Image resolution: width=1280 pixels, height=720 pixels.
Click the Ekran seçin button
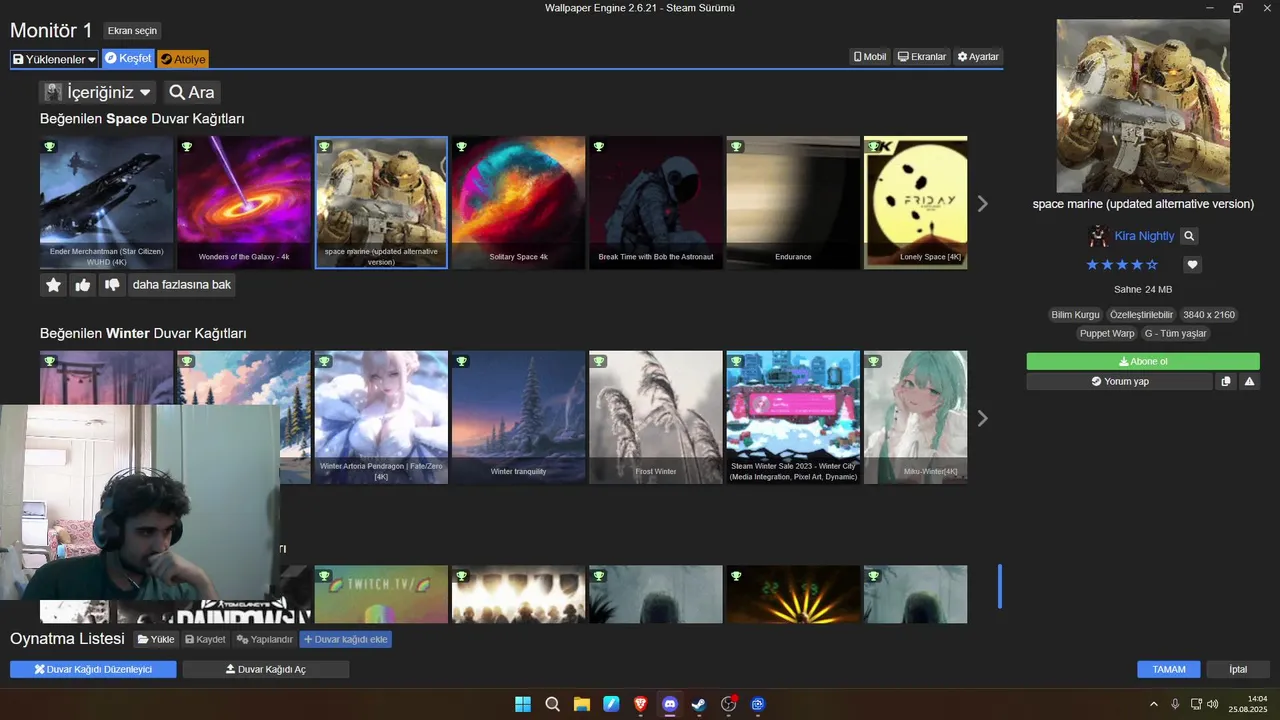[x=132, y=31]
